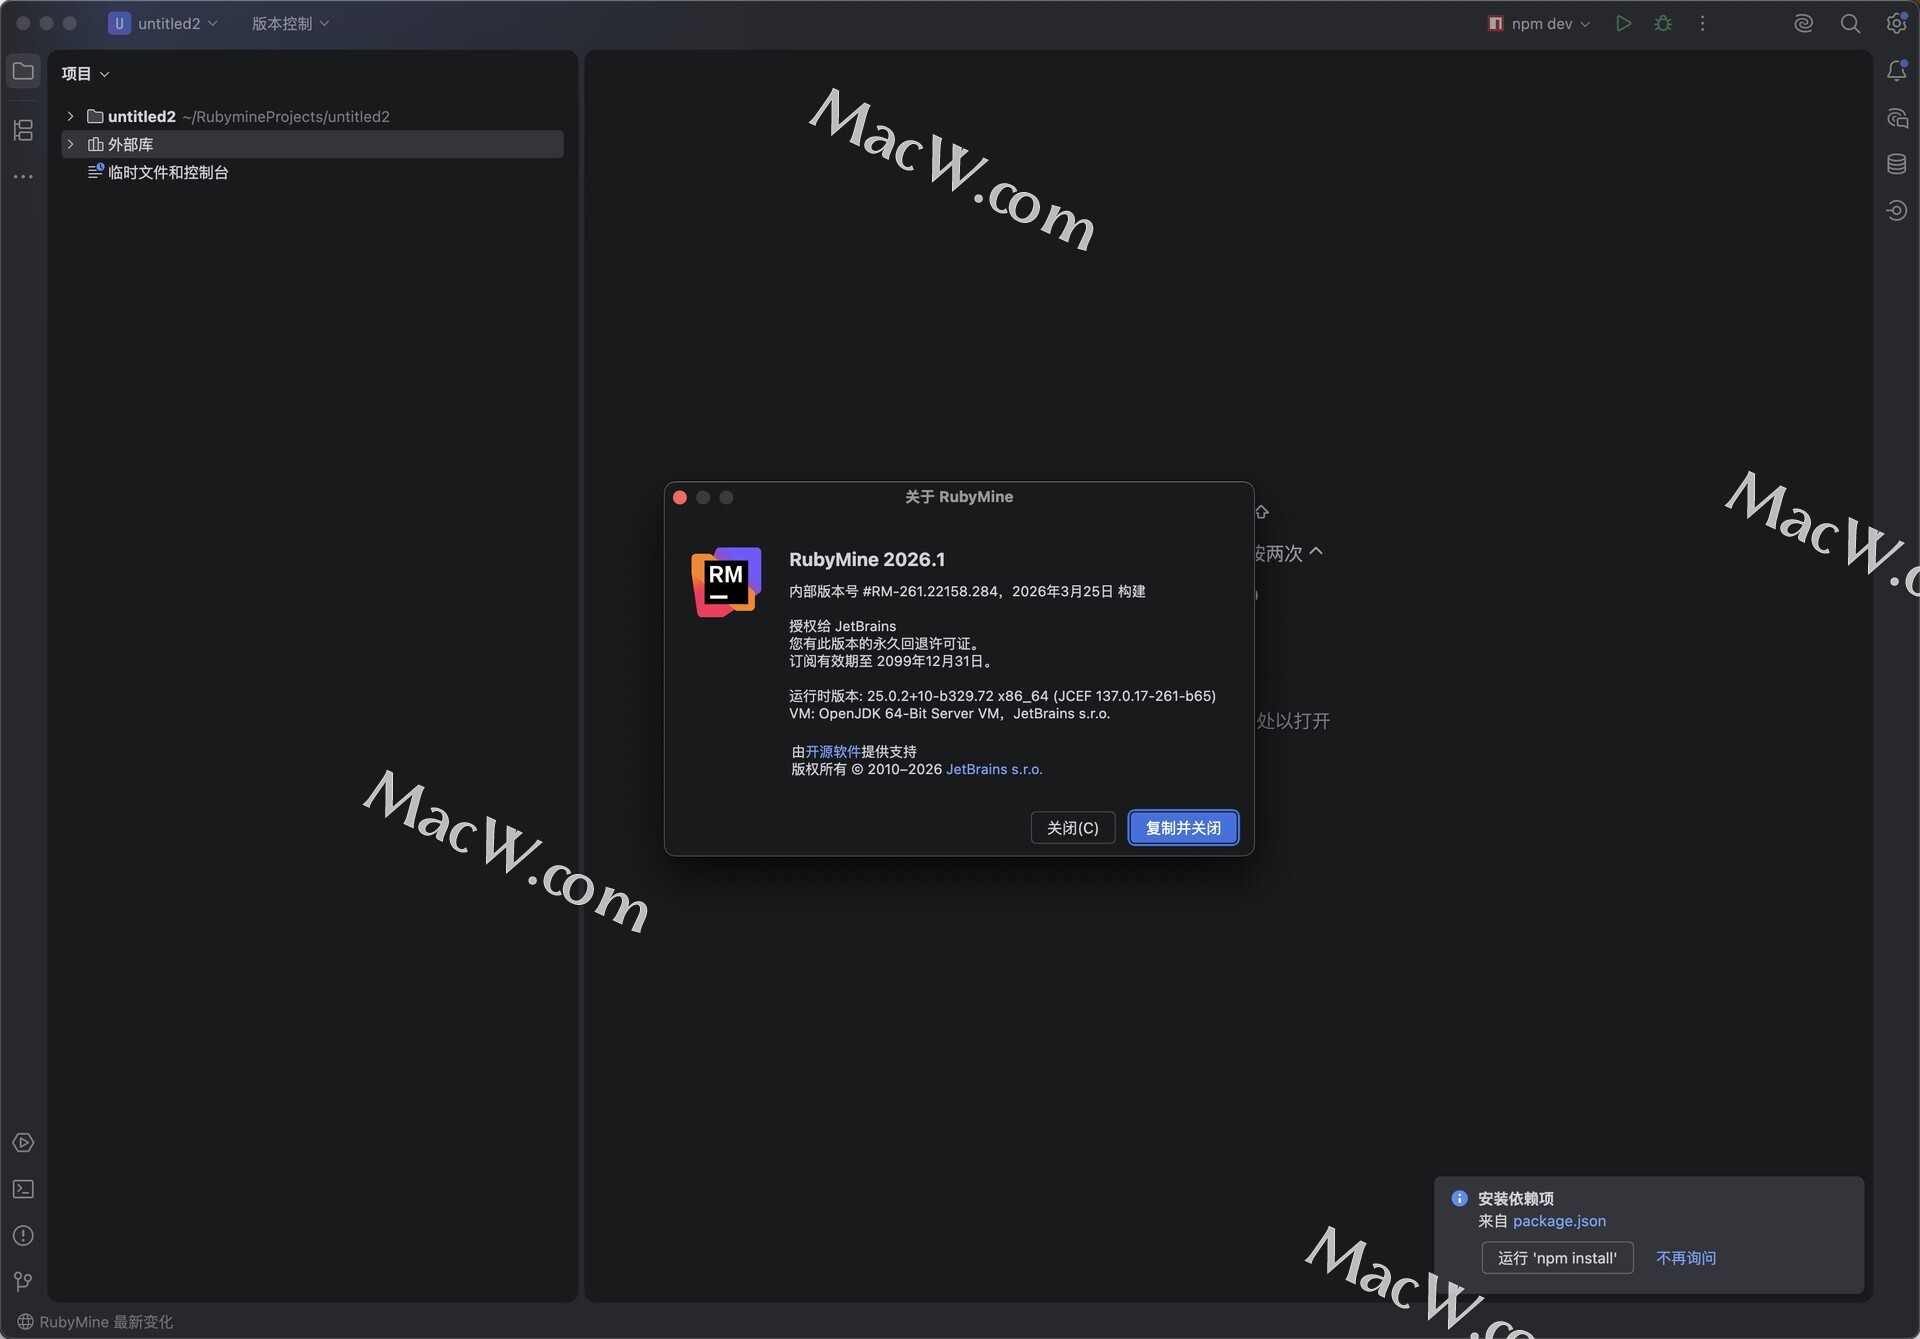This screenshot has height=1339, width=1920.
Task: Open the Structure tool window icon
Action: tap(23, 130)
